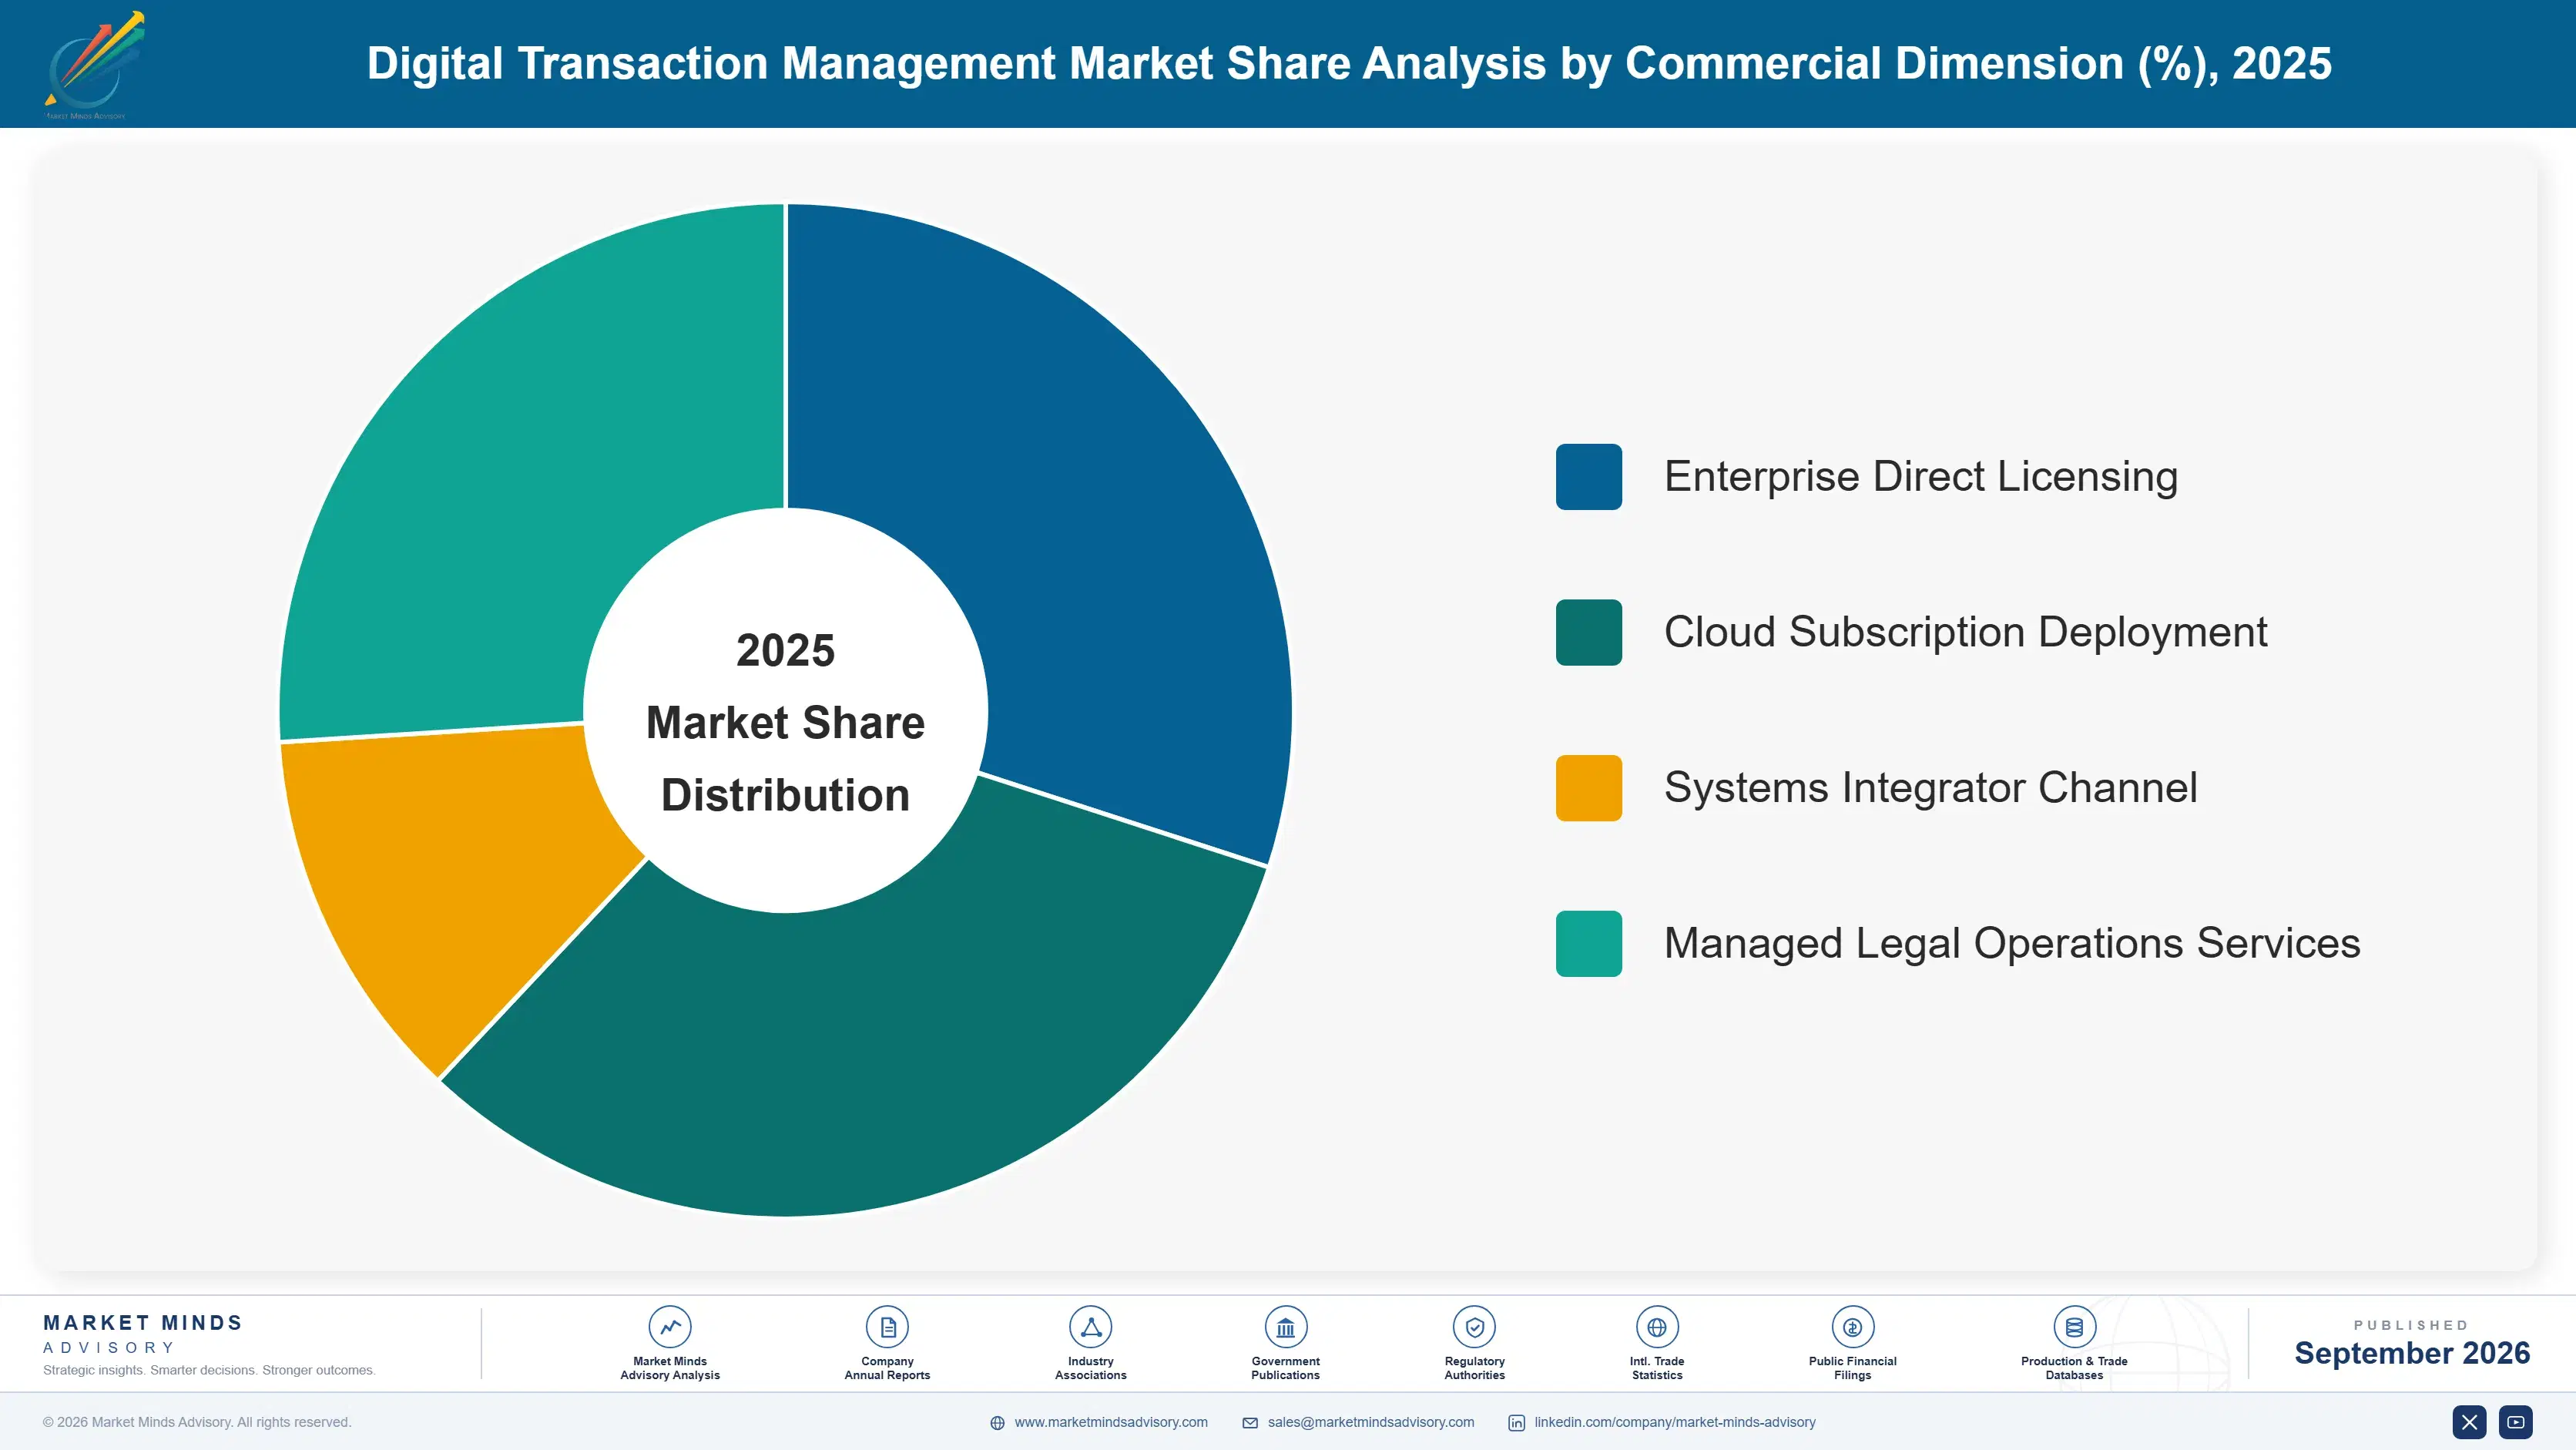Viewport: 2576px width, 1450px height.
Task: Click the 'Systems Integrator Channel' legend label
Action: pos(1930,788)
